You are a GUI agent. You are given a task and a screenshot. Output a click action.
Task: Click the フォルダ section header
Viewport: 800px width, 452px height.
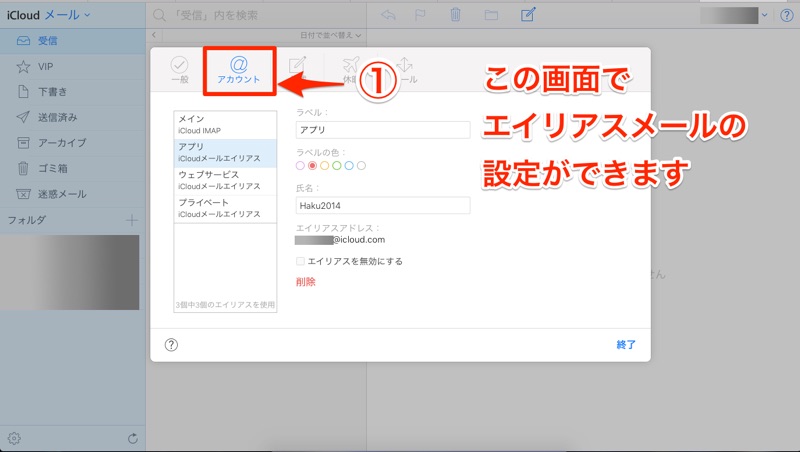(x=27, y=220)
